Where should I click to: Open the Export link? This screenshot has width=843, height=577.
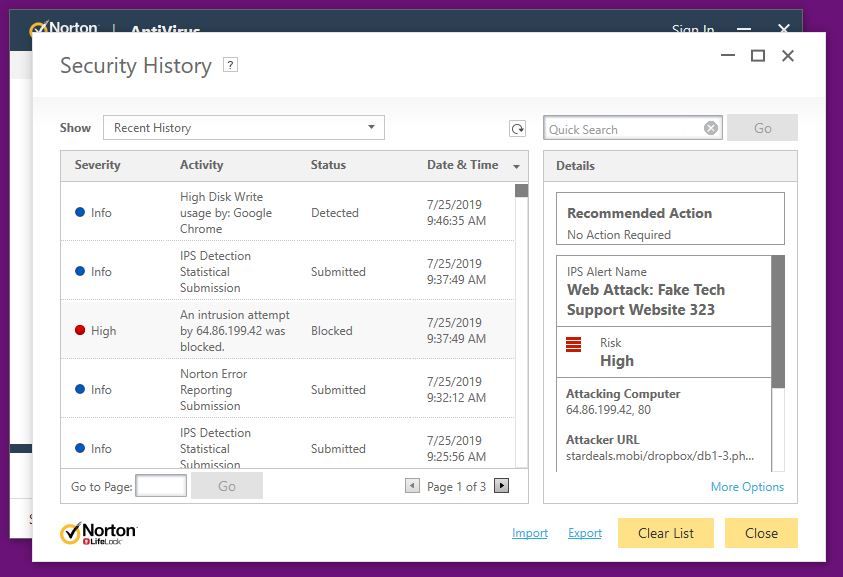tap(585, 533)
